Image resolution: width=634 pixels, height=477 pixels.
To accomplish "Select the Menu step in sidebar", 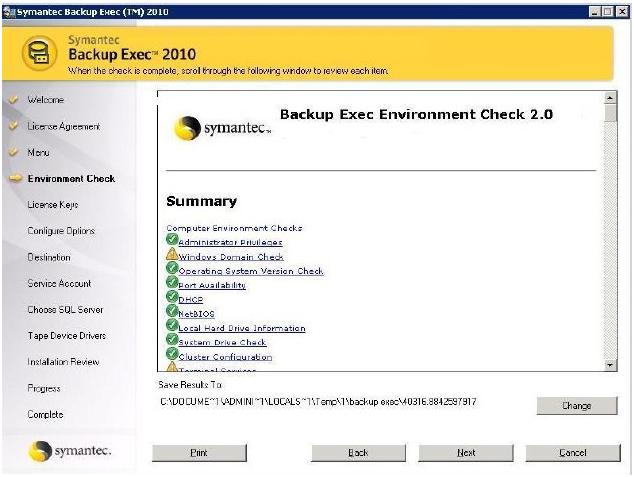I will 38,152.
